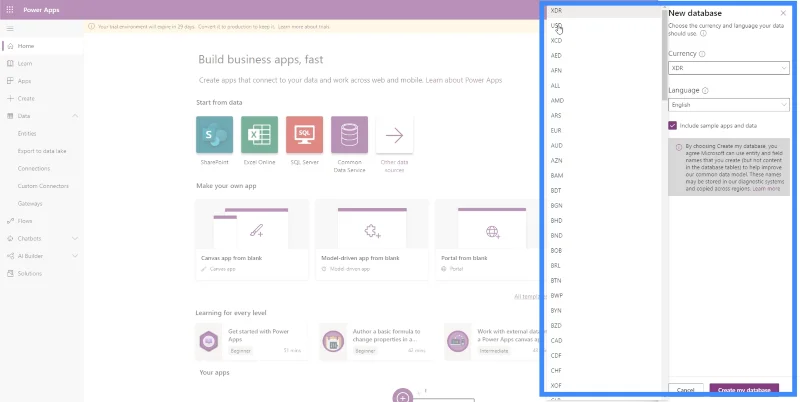Choose the Common Data Service tile
The width and height of the screenshot is (800, 402).
pyautogui.click(x=349, y=135)
